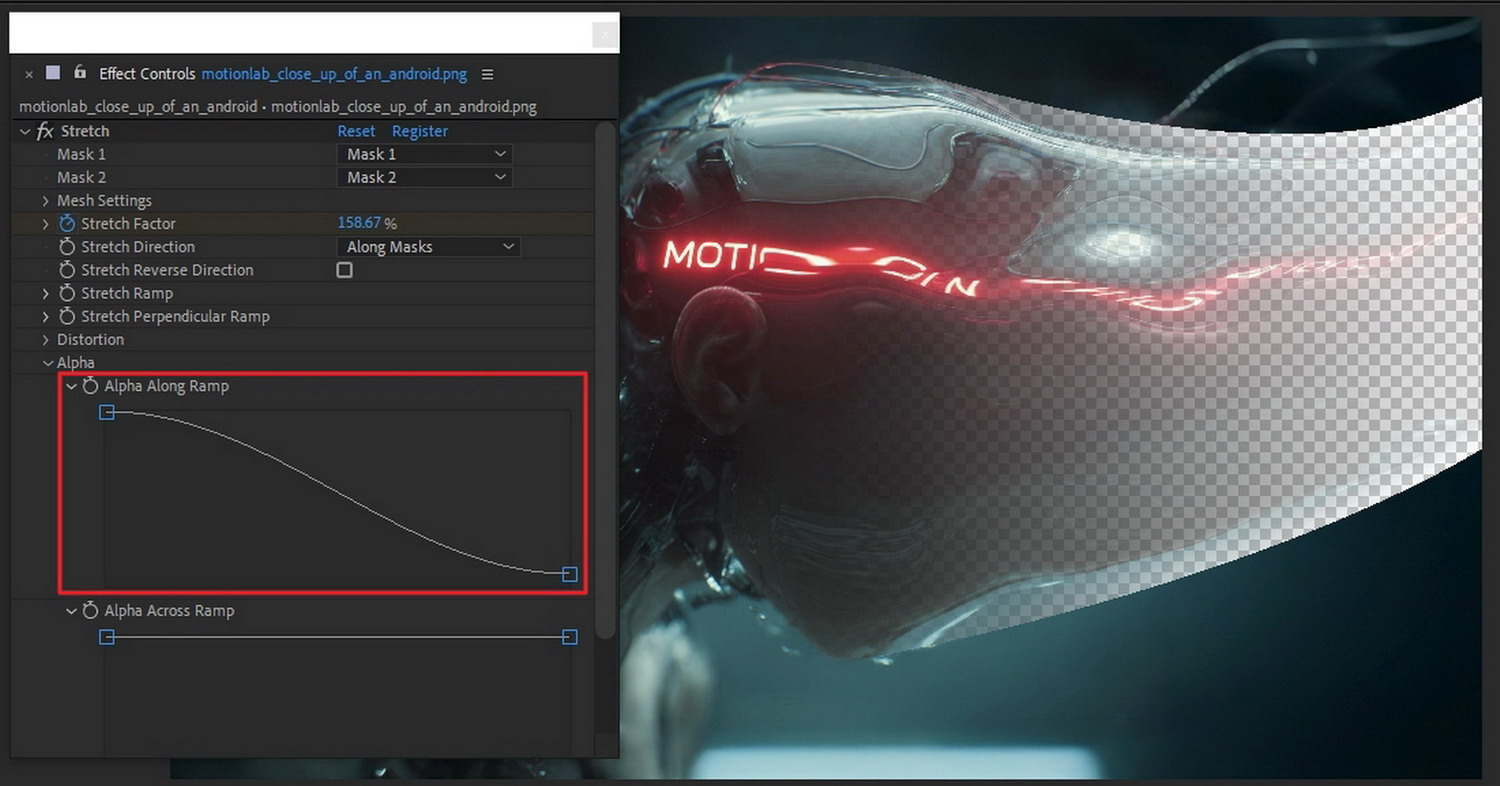Click the motionlab_close_up_of_an_android.png layer link
Image resolution: width=1500 pixels, height=786 pixels.
[x=334, y=74]
